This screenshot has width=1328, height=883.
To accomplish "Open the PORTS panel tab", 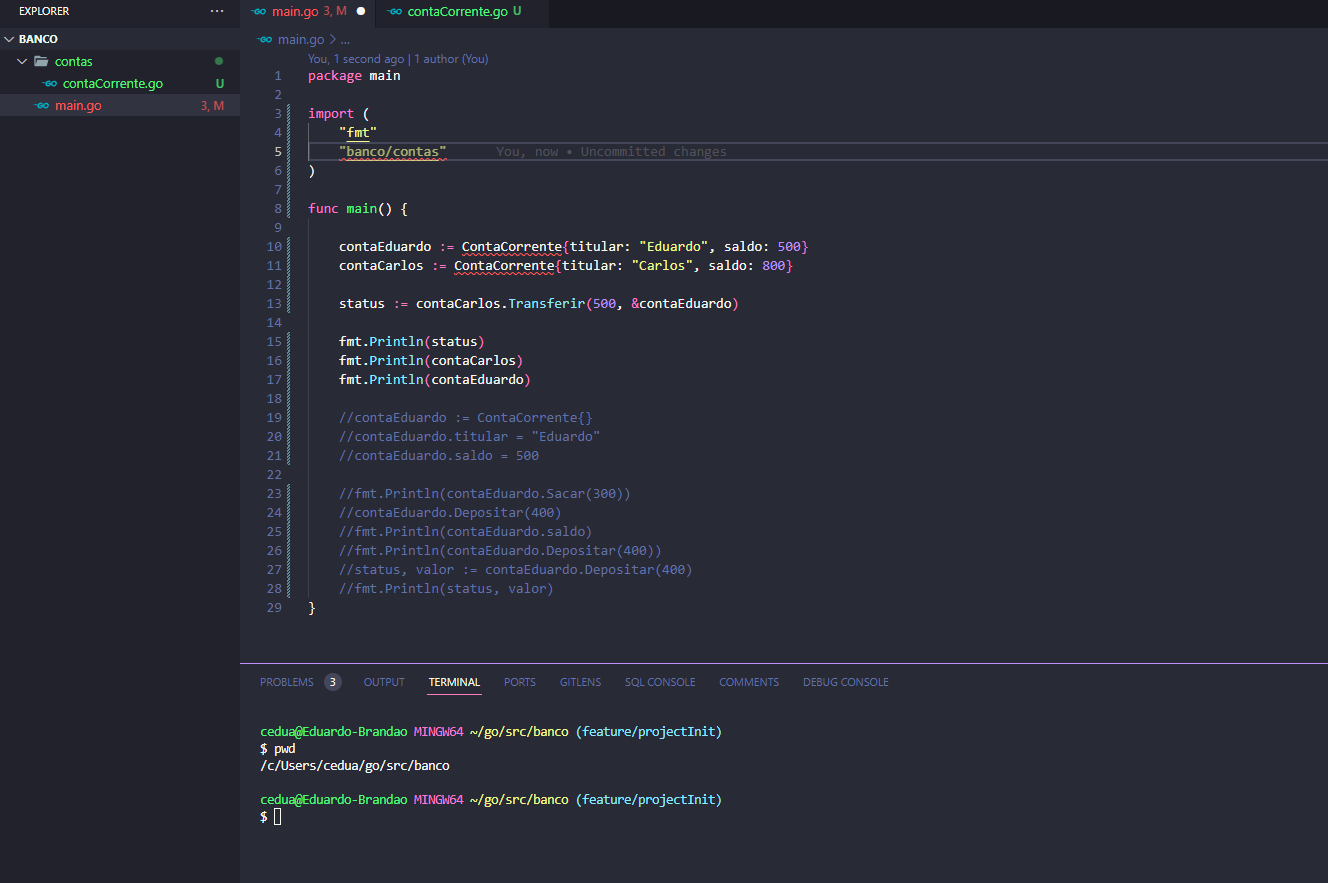I will pos(520,682).
